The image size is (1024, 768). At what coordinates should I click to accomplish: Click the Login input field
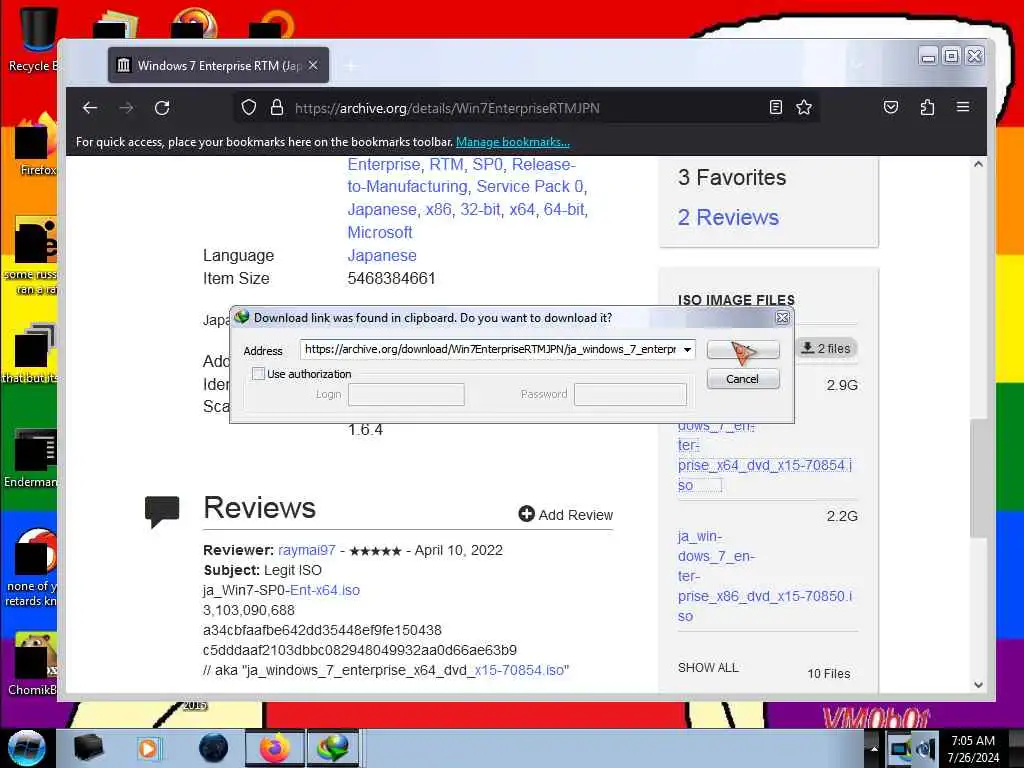click(x=406, y=394)
